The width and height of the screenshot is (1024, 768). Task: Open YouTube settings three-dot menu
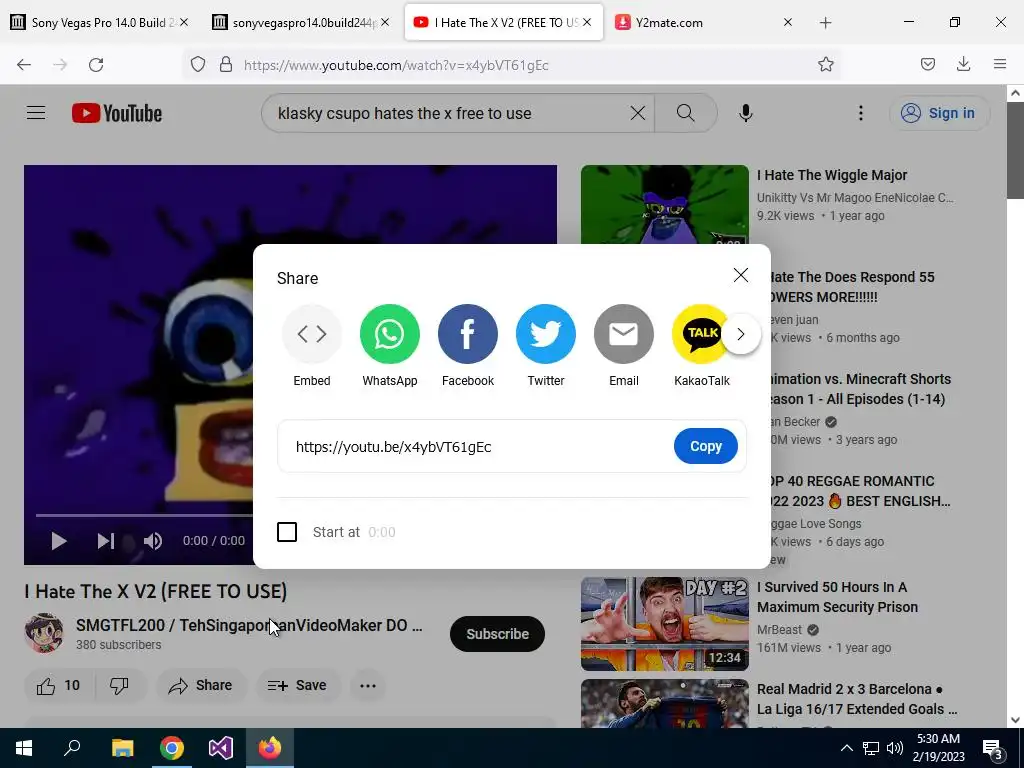coord(861,113)
